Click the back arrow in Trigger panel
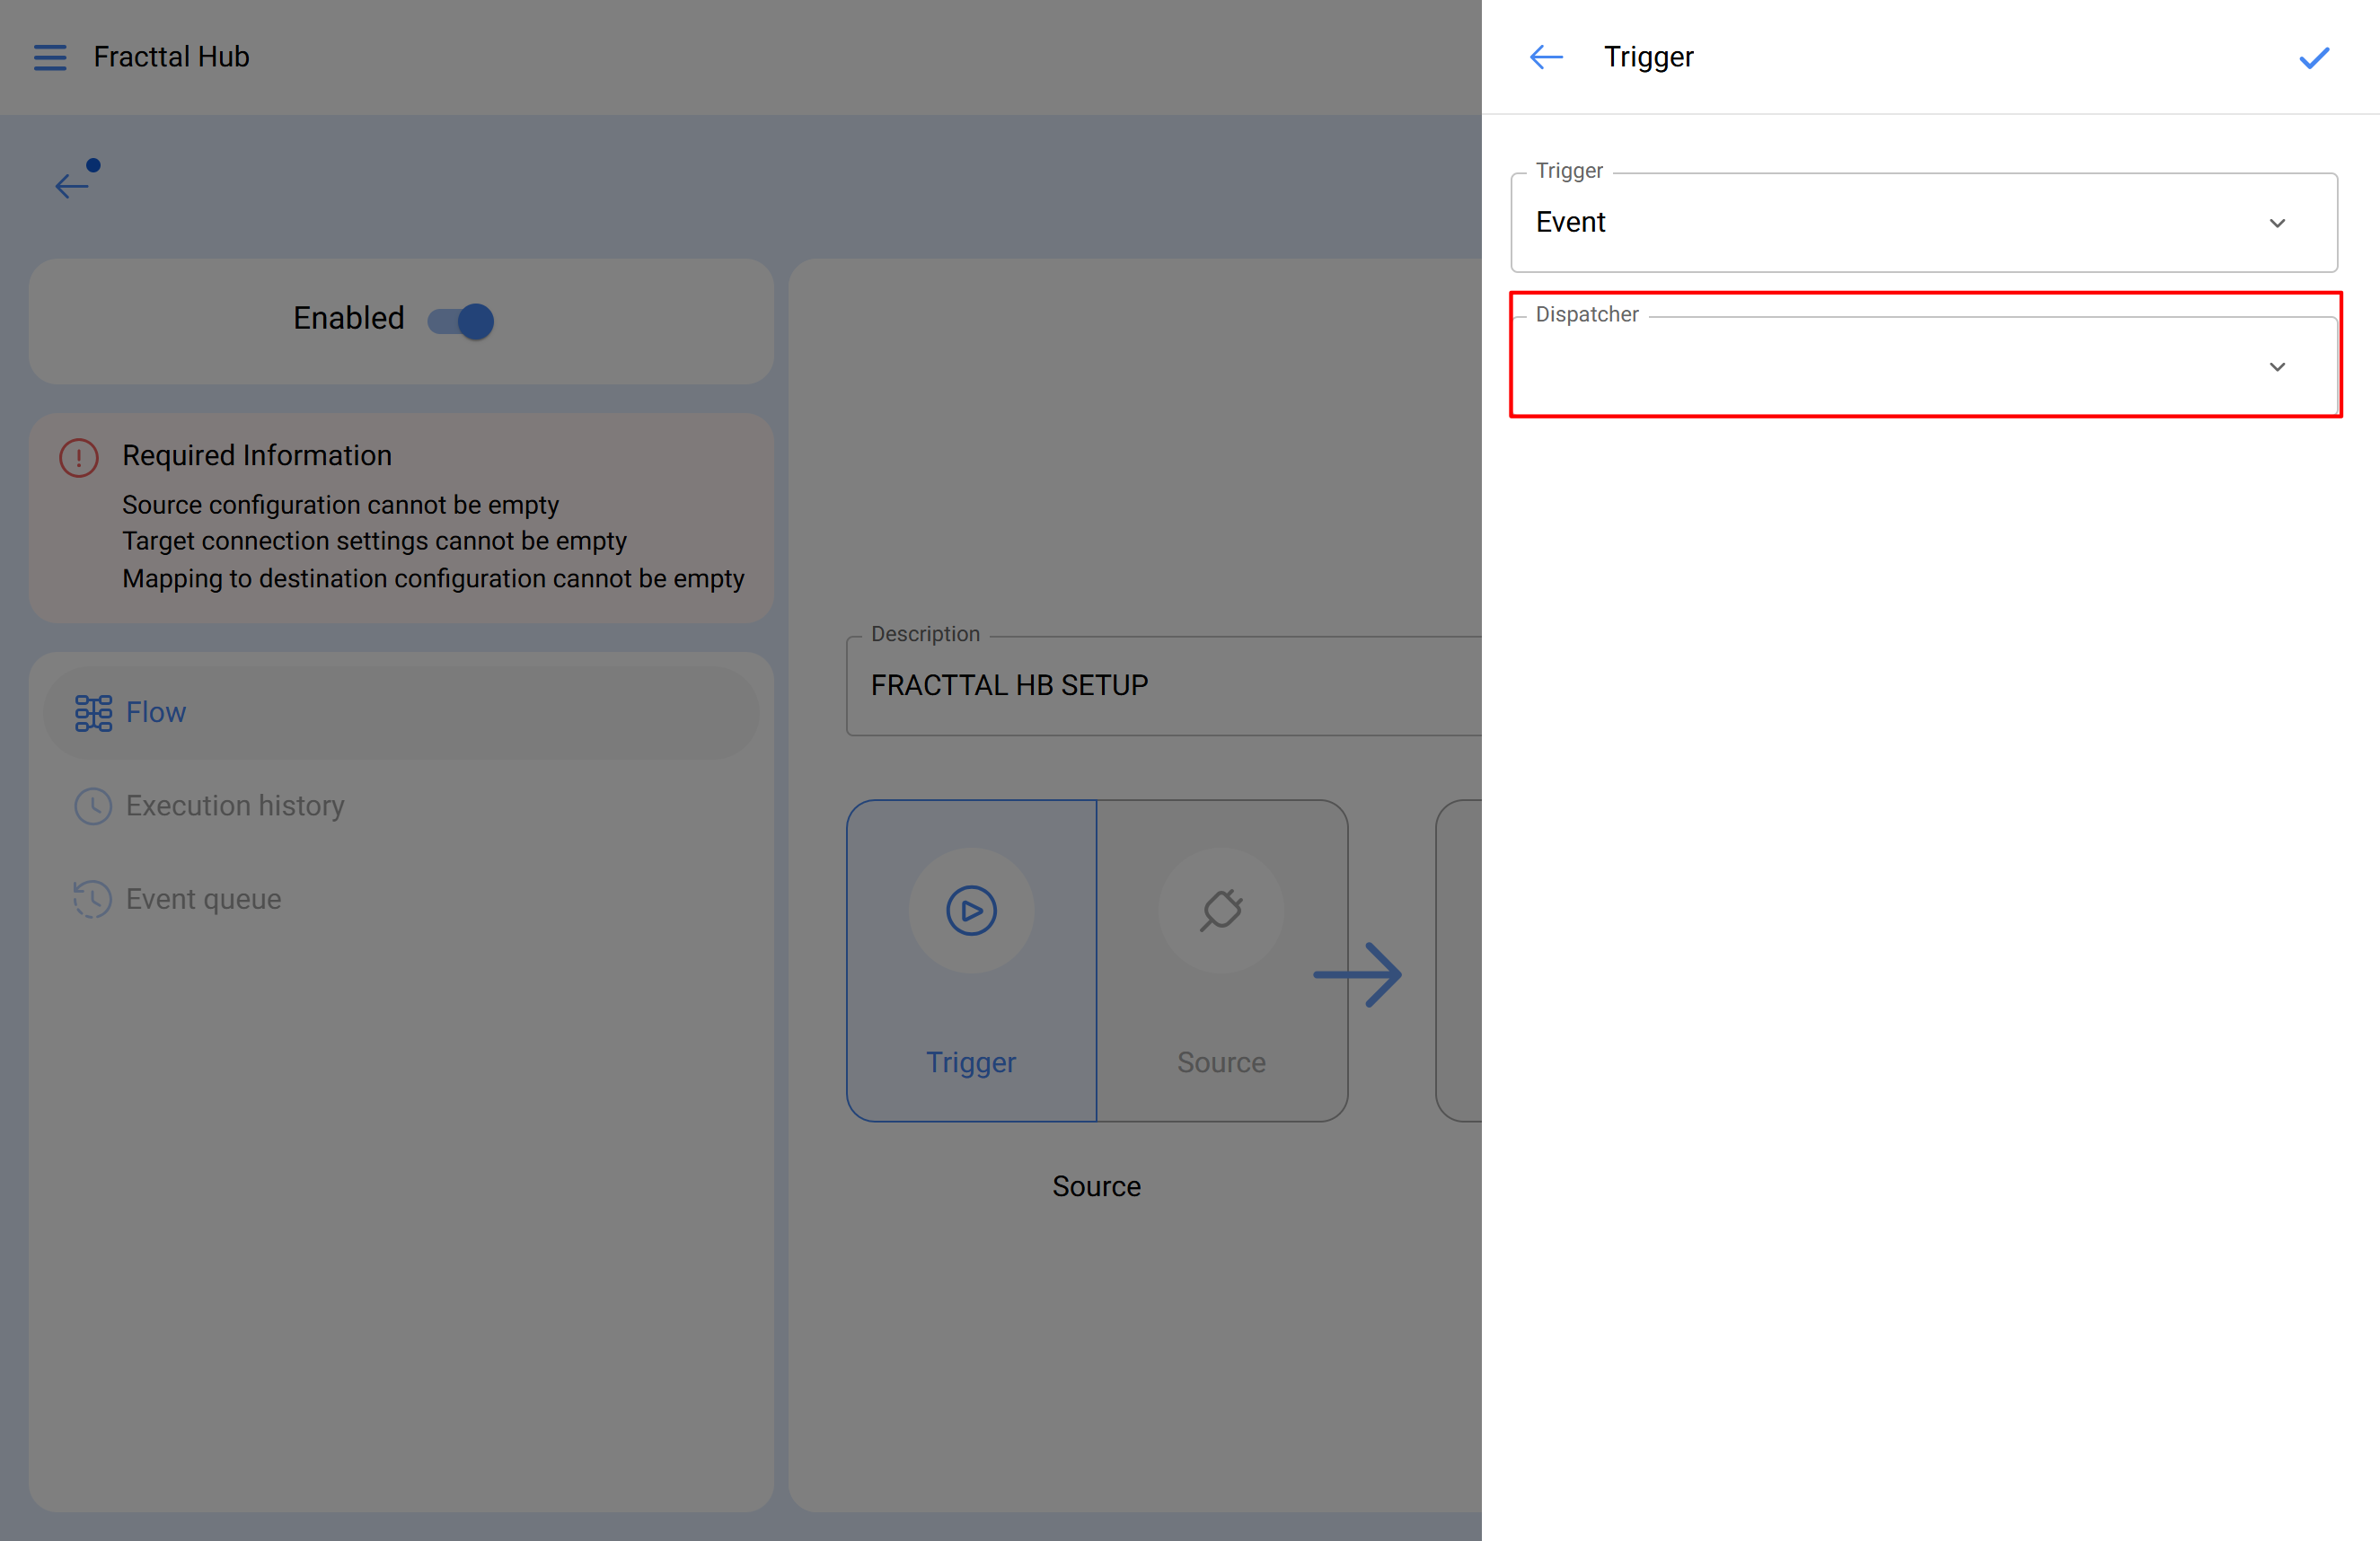The height and width of the screenshot is (1541, 2380). click(x=1546, y=57)
